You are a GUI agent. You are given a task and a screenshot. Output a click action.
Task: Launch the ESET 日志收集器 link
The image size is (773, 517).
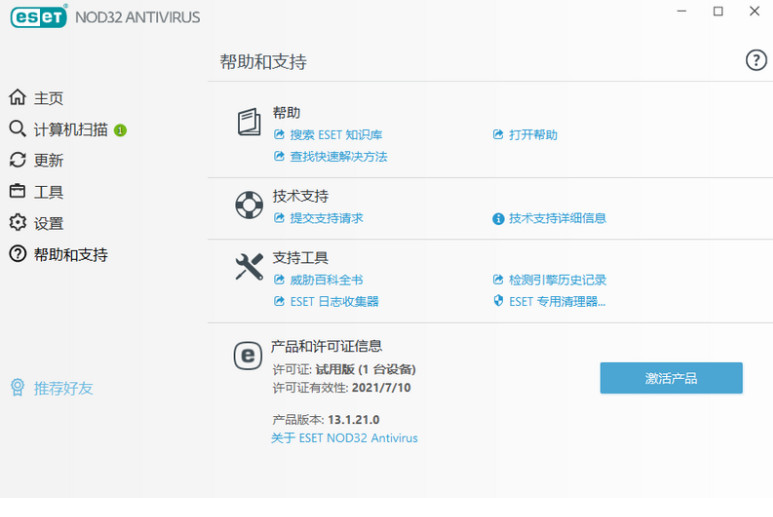[334, 301]
